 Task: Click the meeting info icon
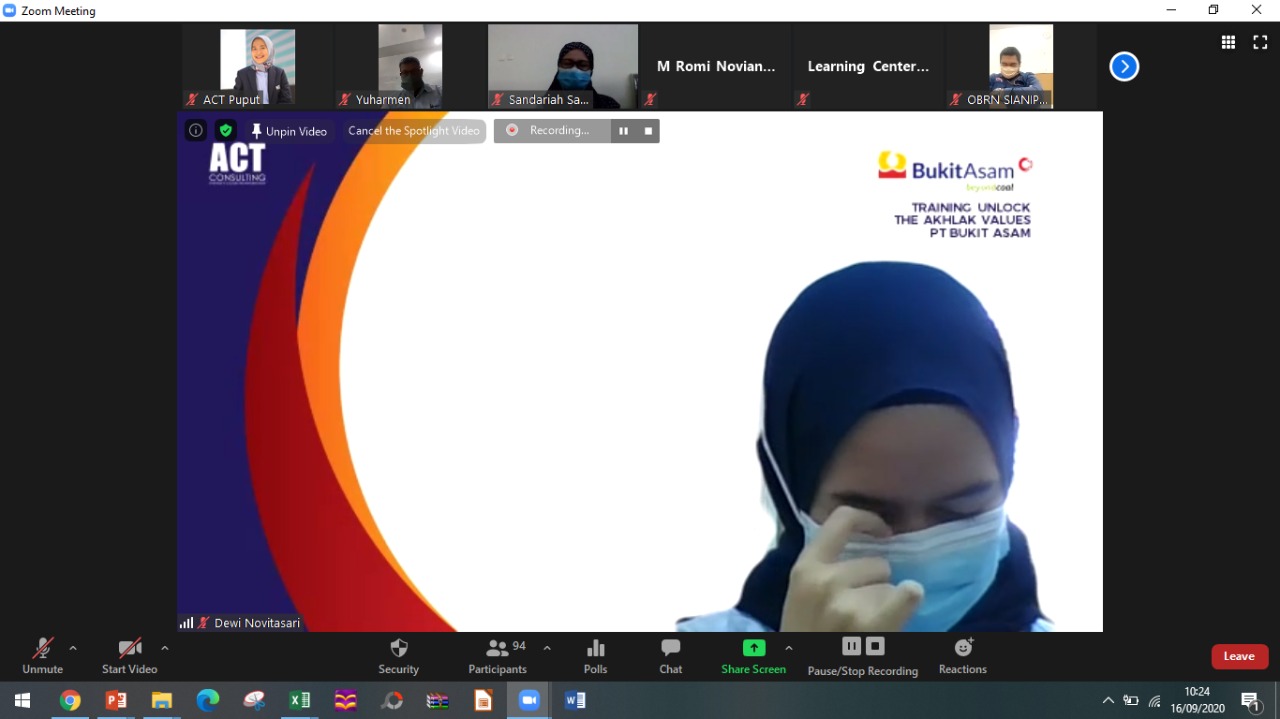click(196, 130)
